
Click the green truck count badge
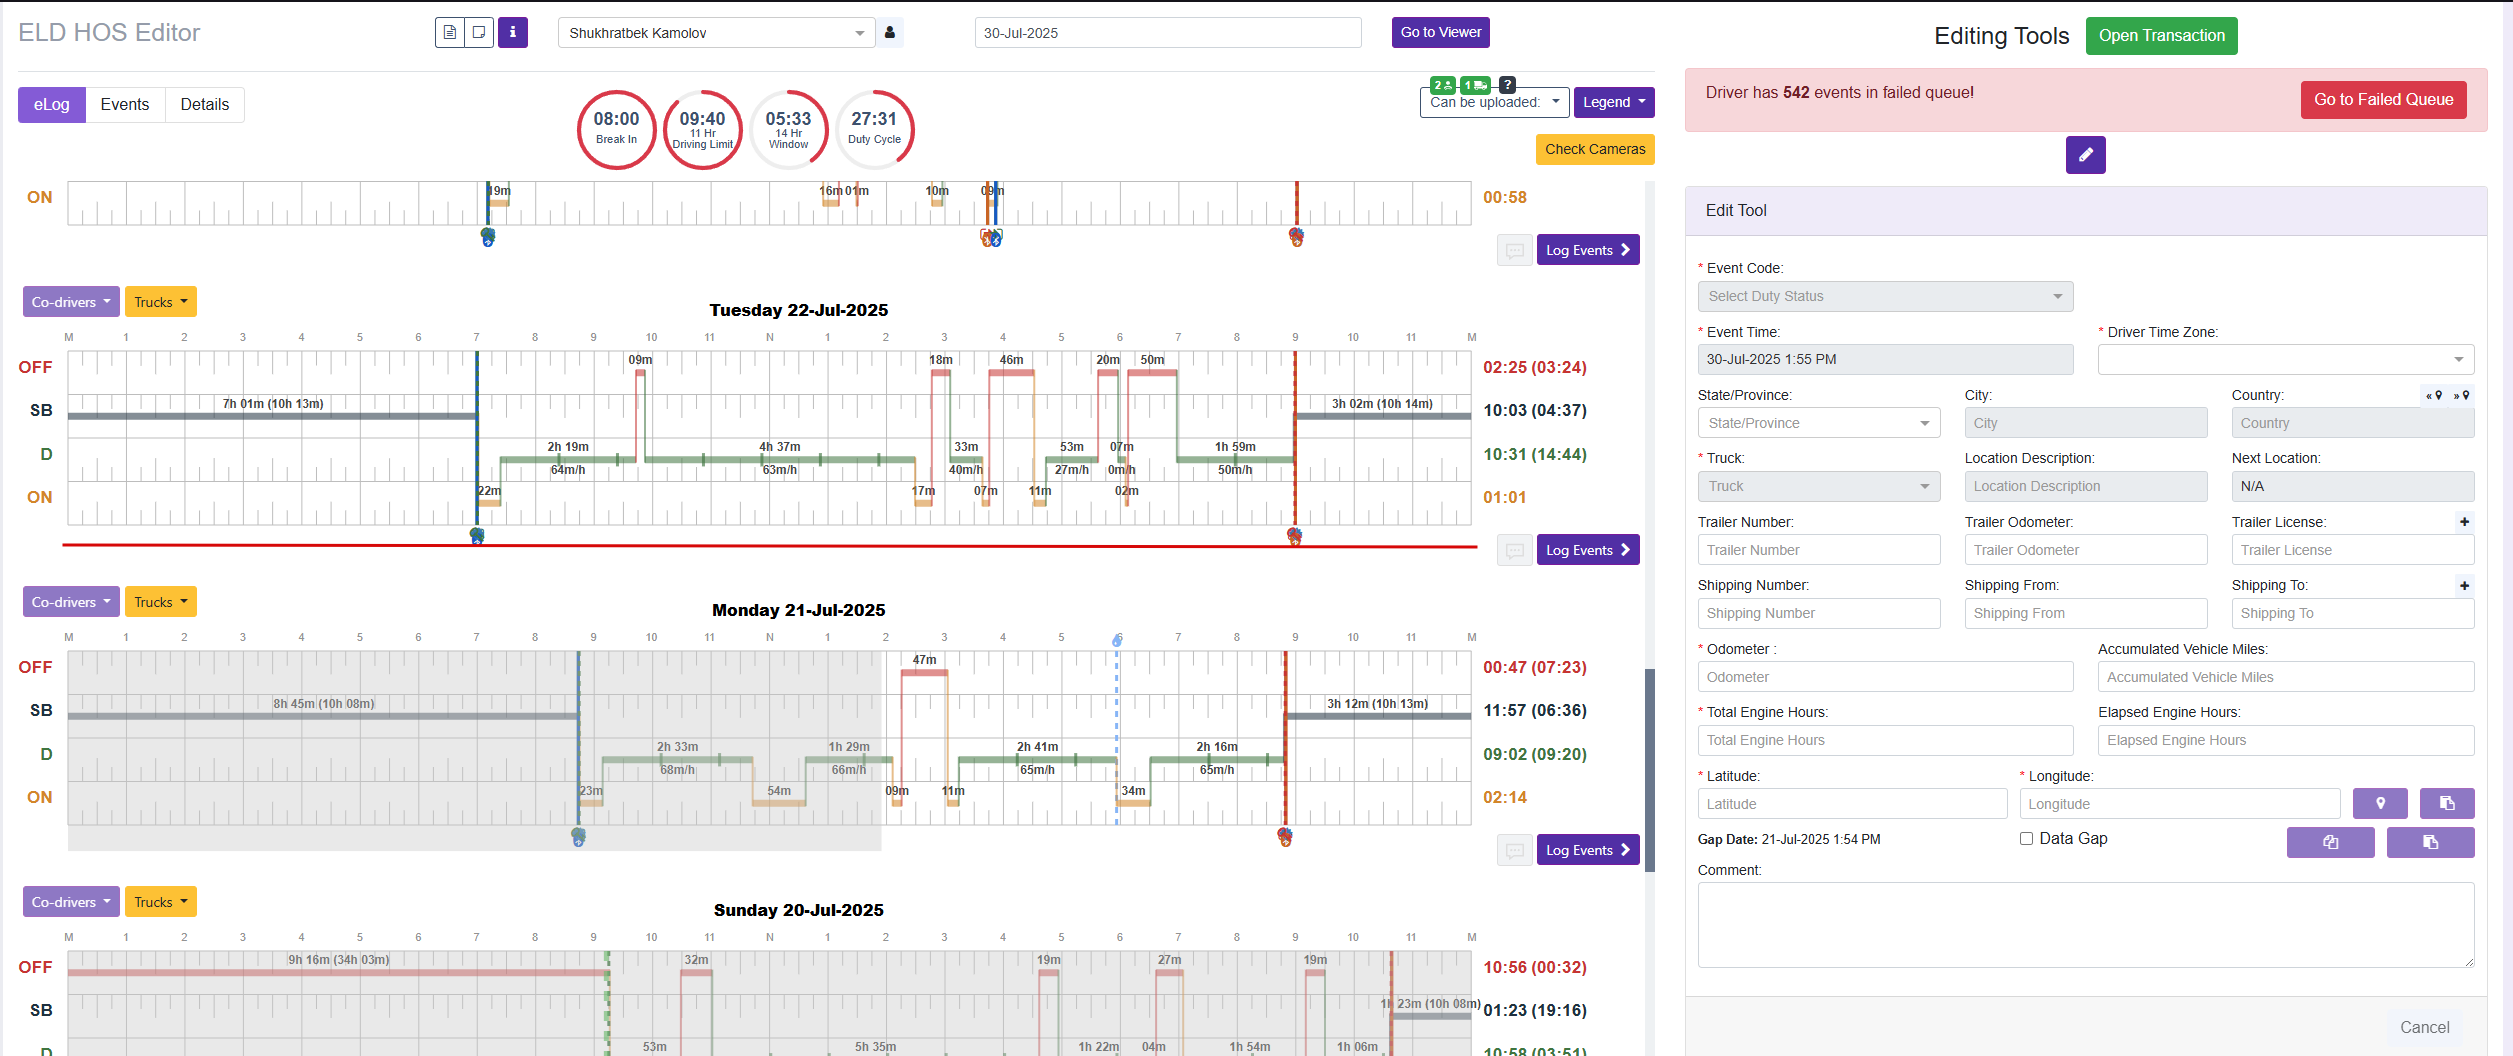tap(1475, 85)
